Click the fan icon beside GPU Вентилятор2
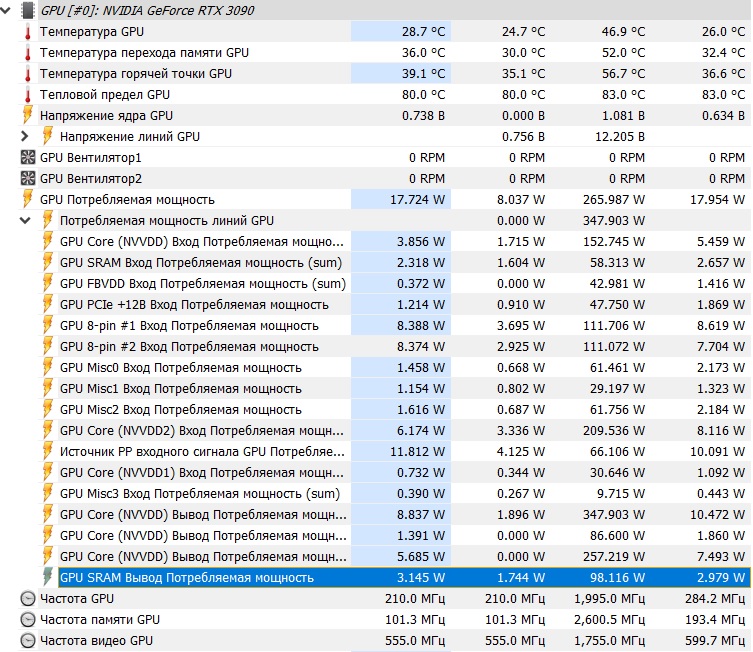This screenshot has width=753, height=652. coord(28,179)
